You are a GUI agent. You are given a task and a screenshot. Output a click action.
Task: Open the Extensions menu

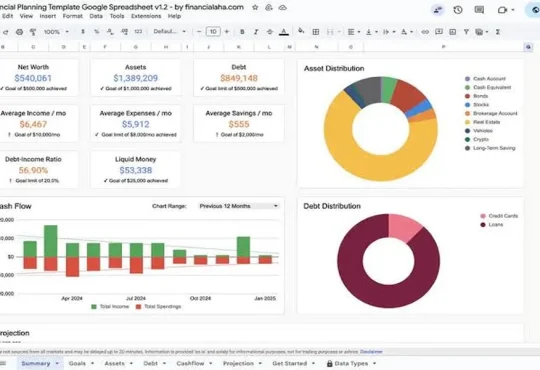[x=146, y=16]
